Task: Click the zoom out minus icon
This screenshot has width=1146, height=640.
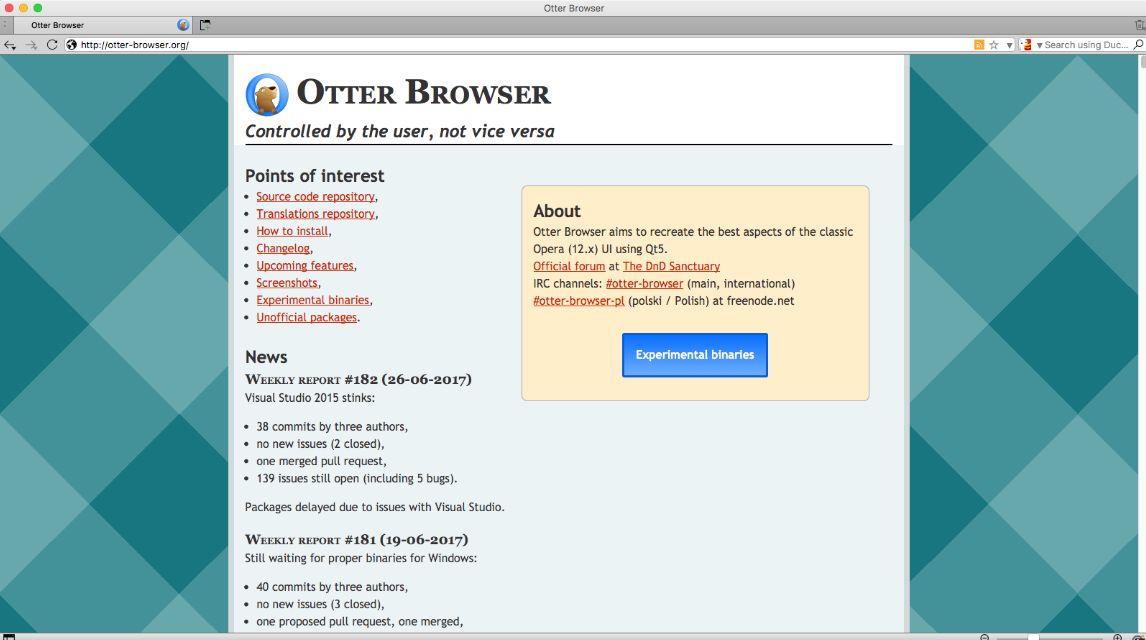Action: coord(984,637)
